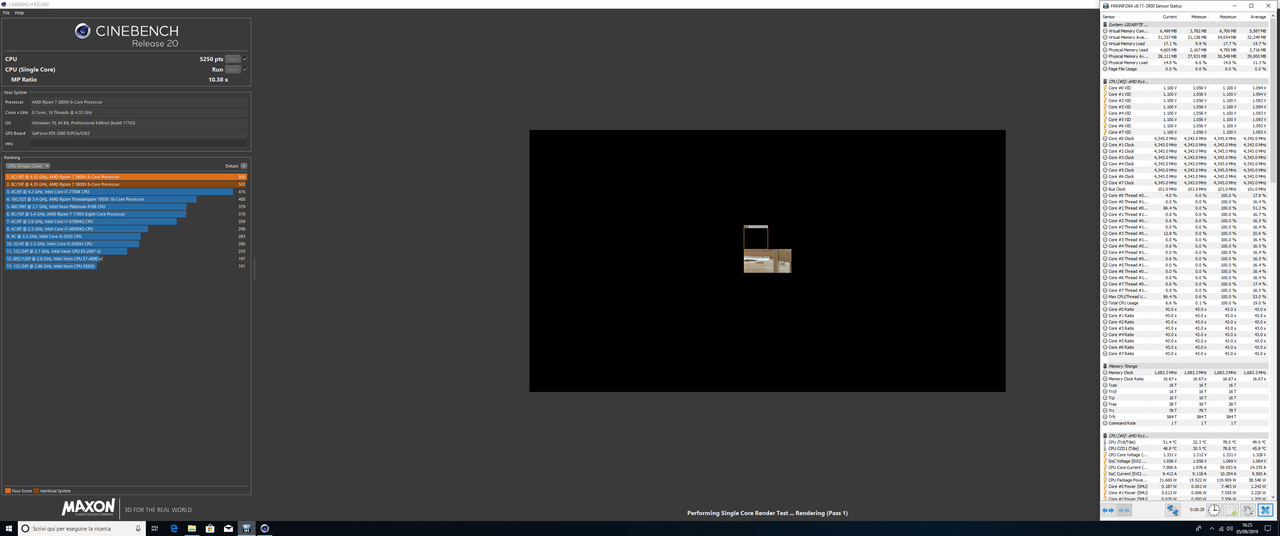This screenshot has width=1280, height=536.
Task: Click the Windows Start button
Action: 9,528
